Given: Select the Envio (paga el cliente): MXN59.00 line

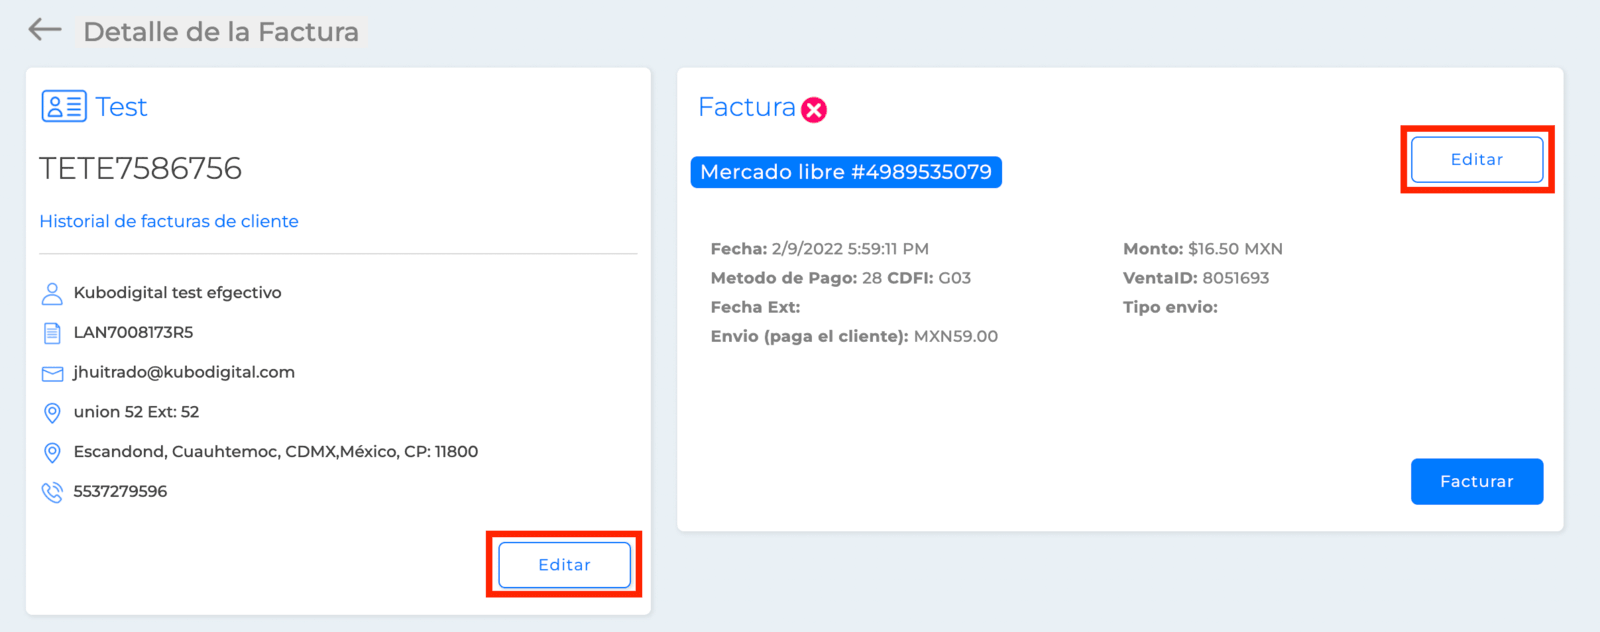Looking at the screenshot, I should tap(854, 336).
